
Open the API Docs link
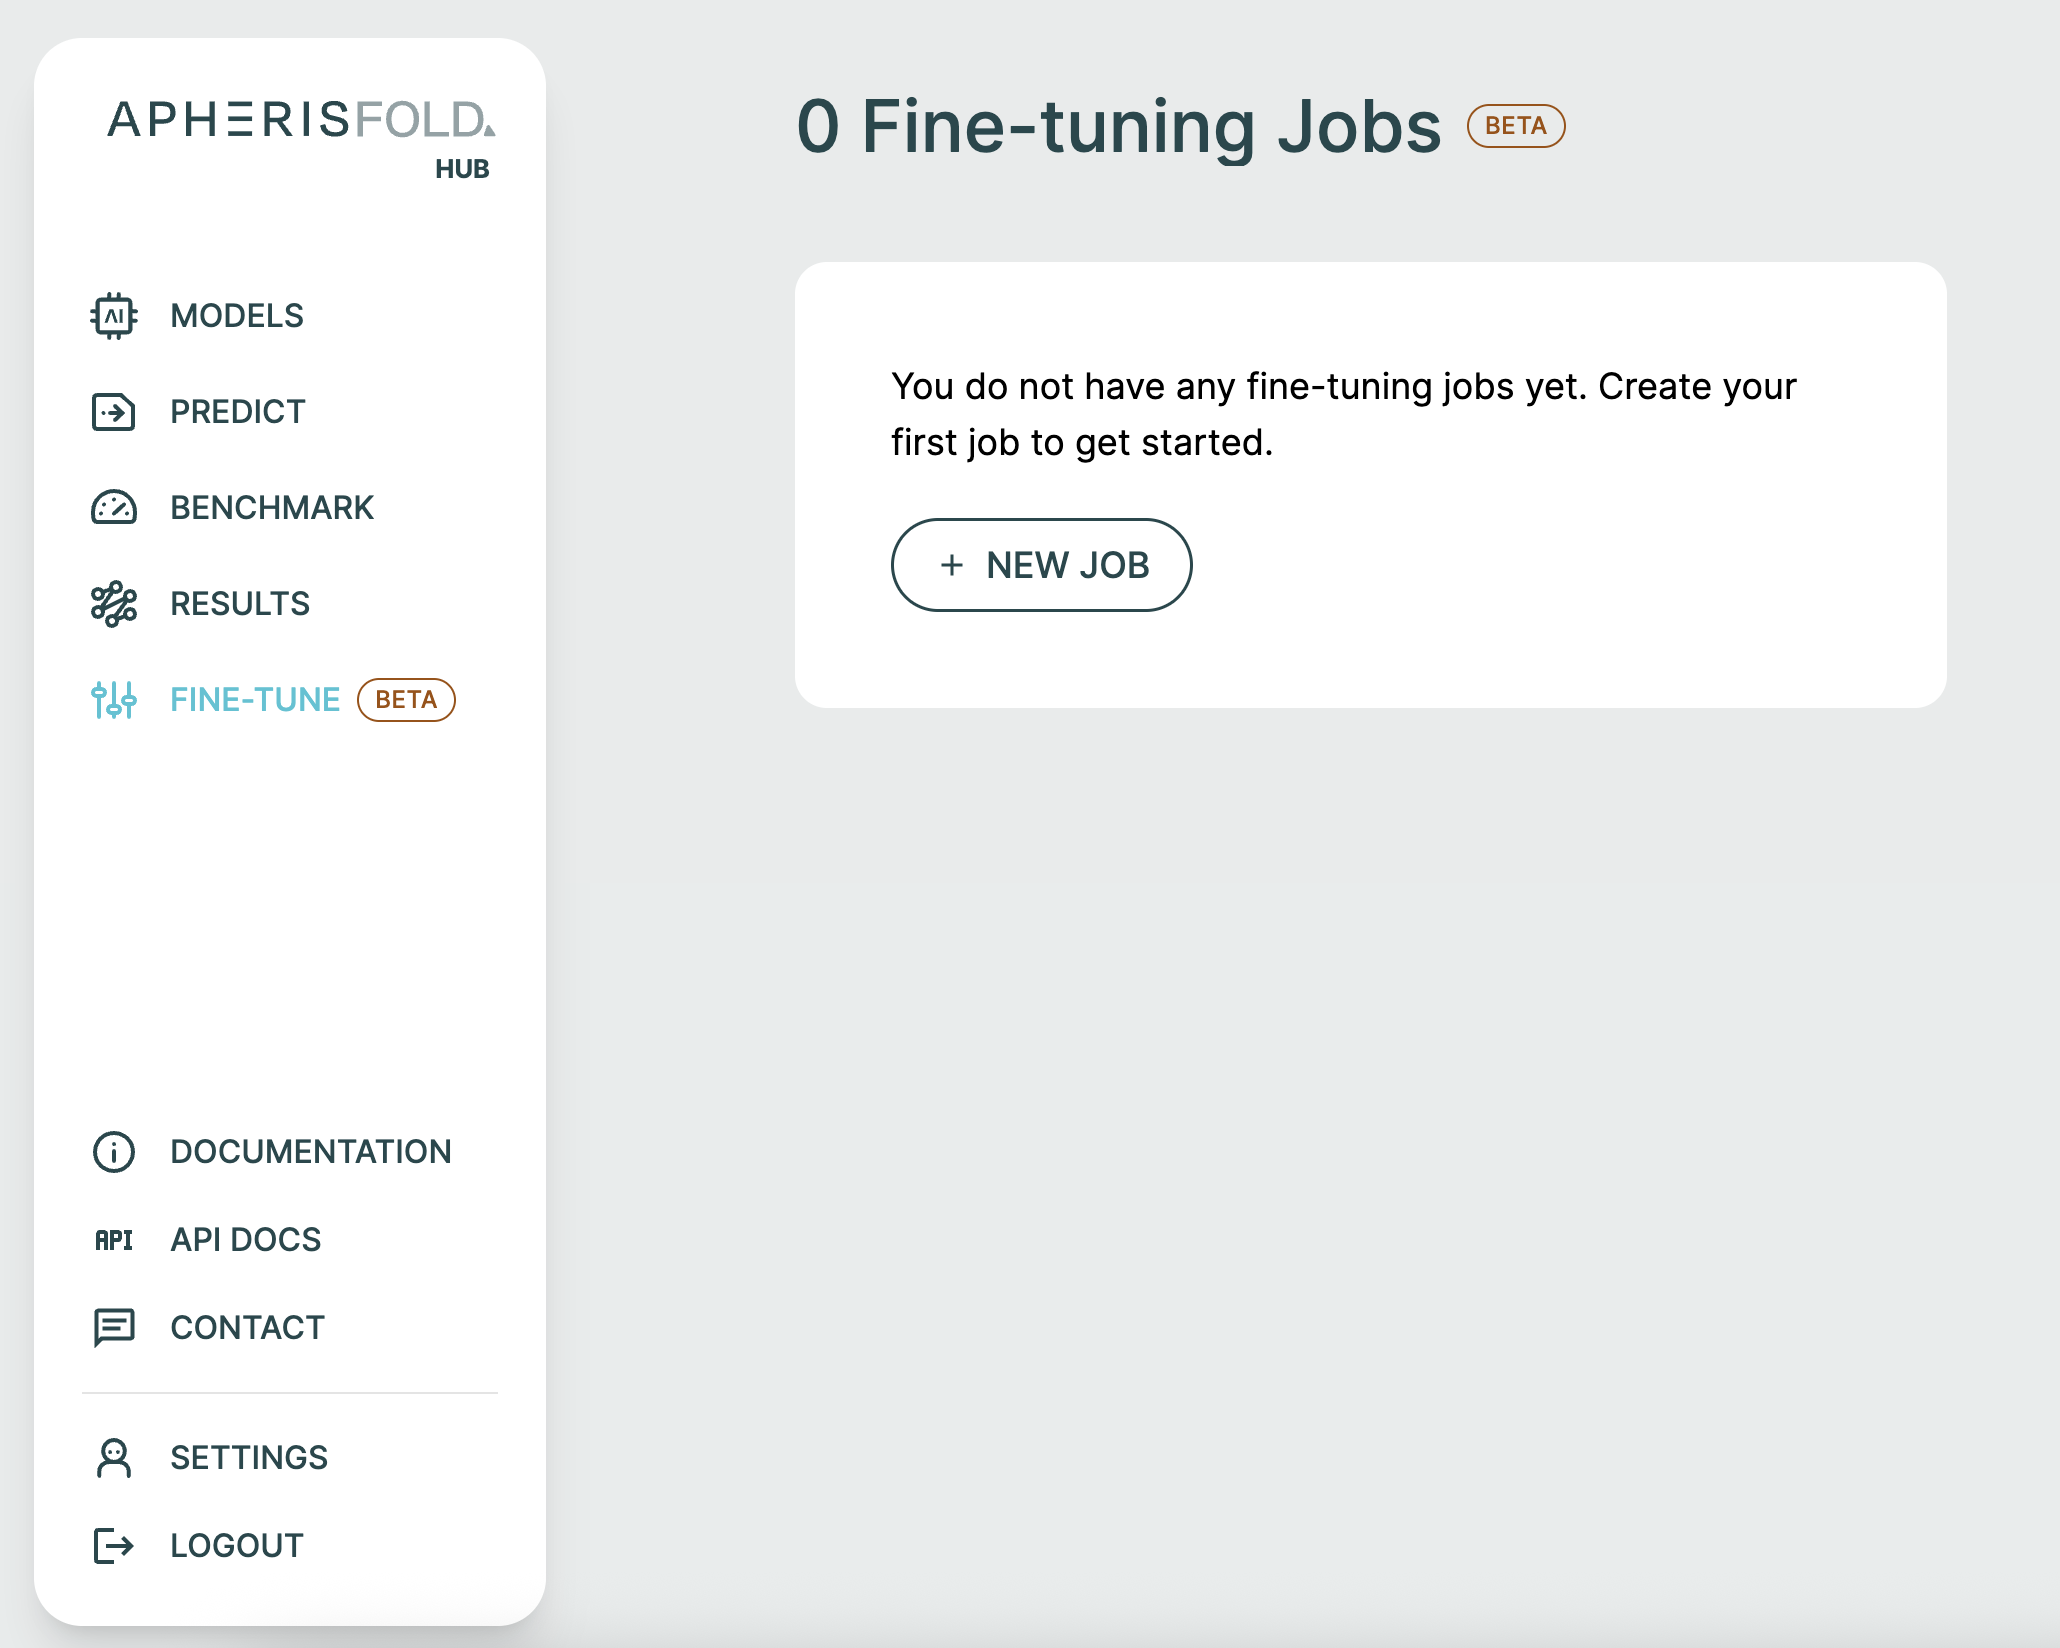[246, 1240]
